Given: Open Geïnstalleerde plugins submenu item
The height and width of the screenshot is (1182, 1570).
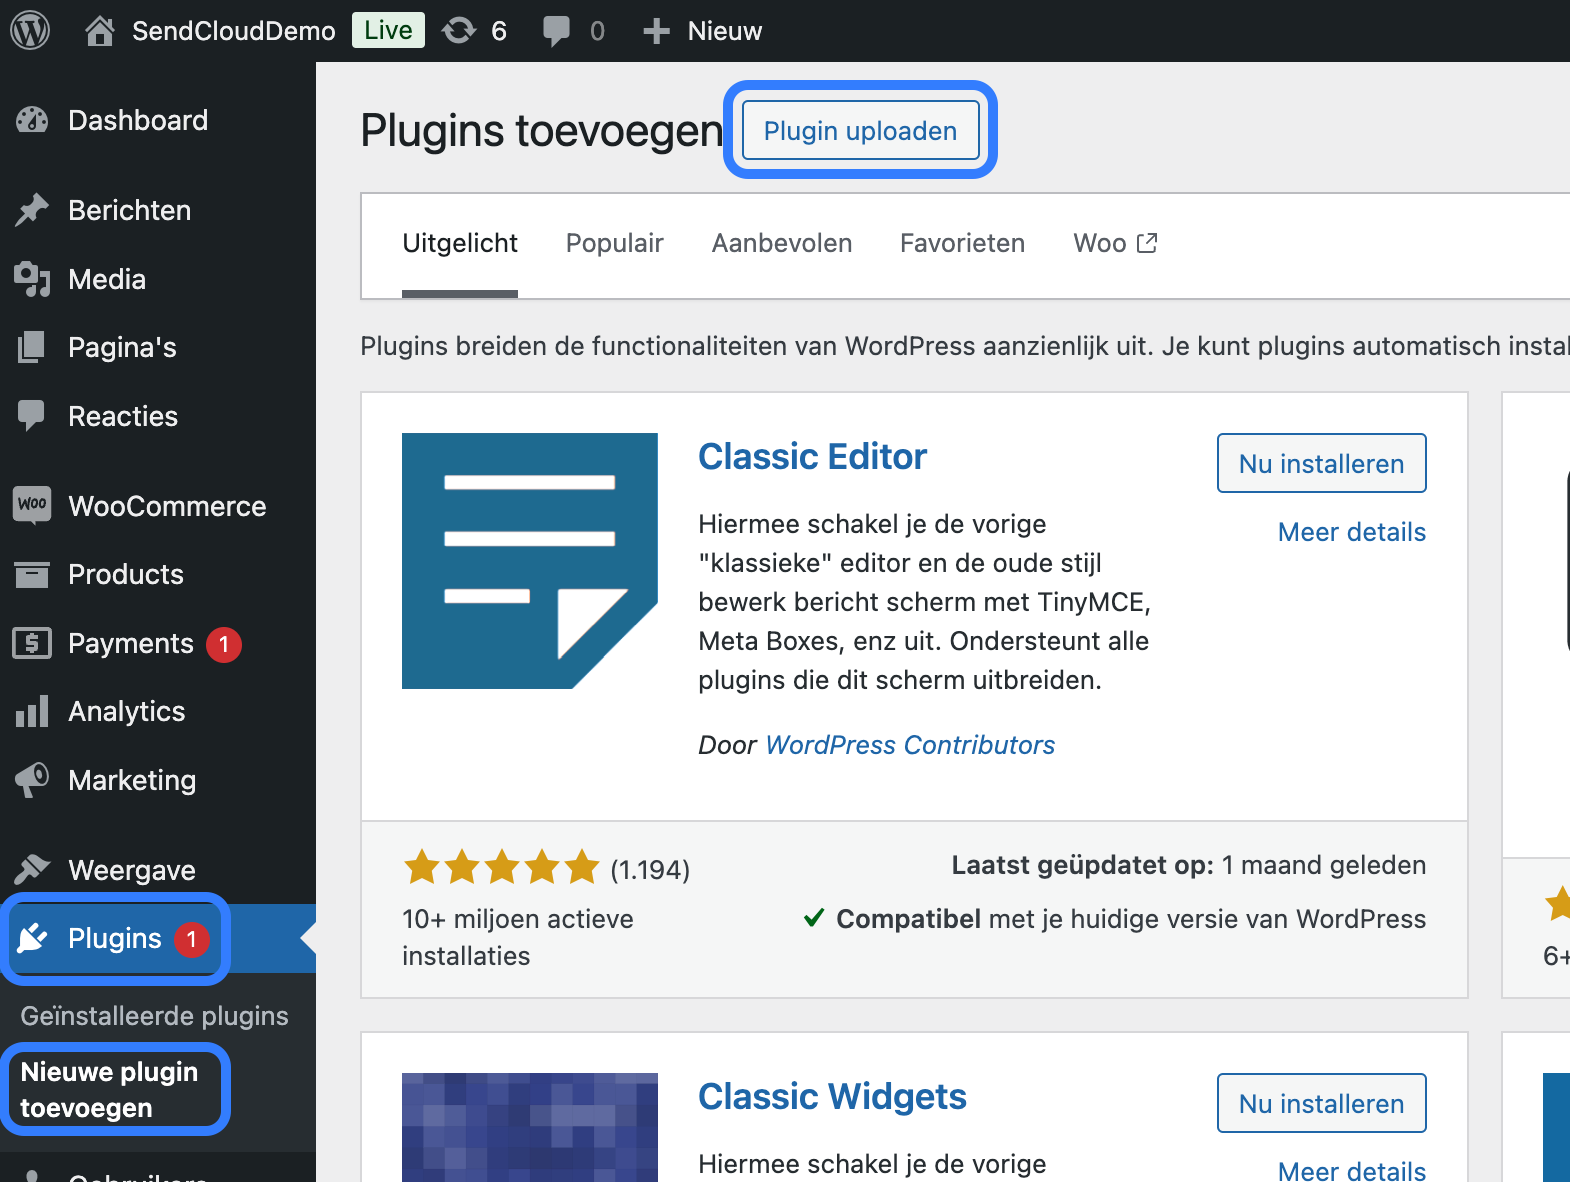Looking at the screenshot, I should pos(155,1016).
